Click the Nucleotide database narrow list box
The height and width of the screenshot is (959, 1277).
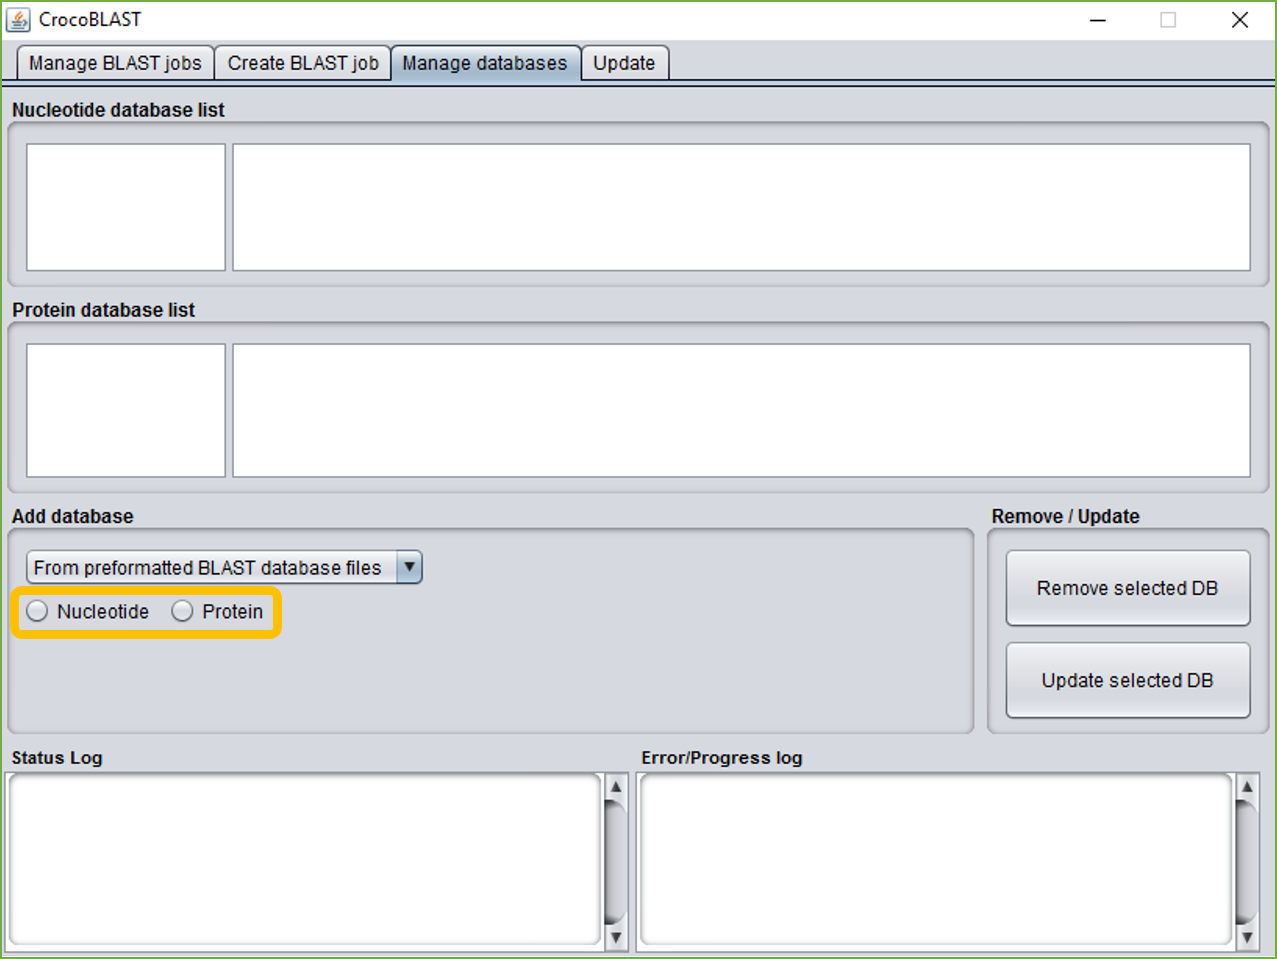pyautogui.click(x=126, y=207)
